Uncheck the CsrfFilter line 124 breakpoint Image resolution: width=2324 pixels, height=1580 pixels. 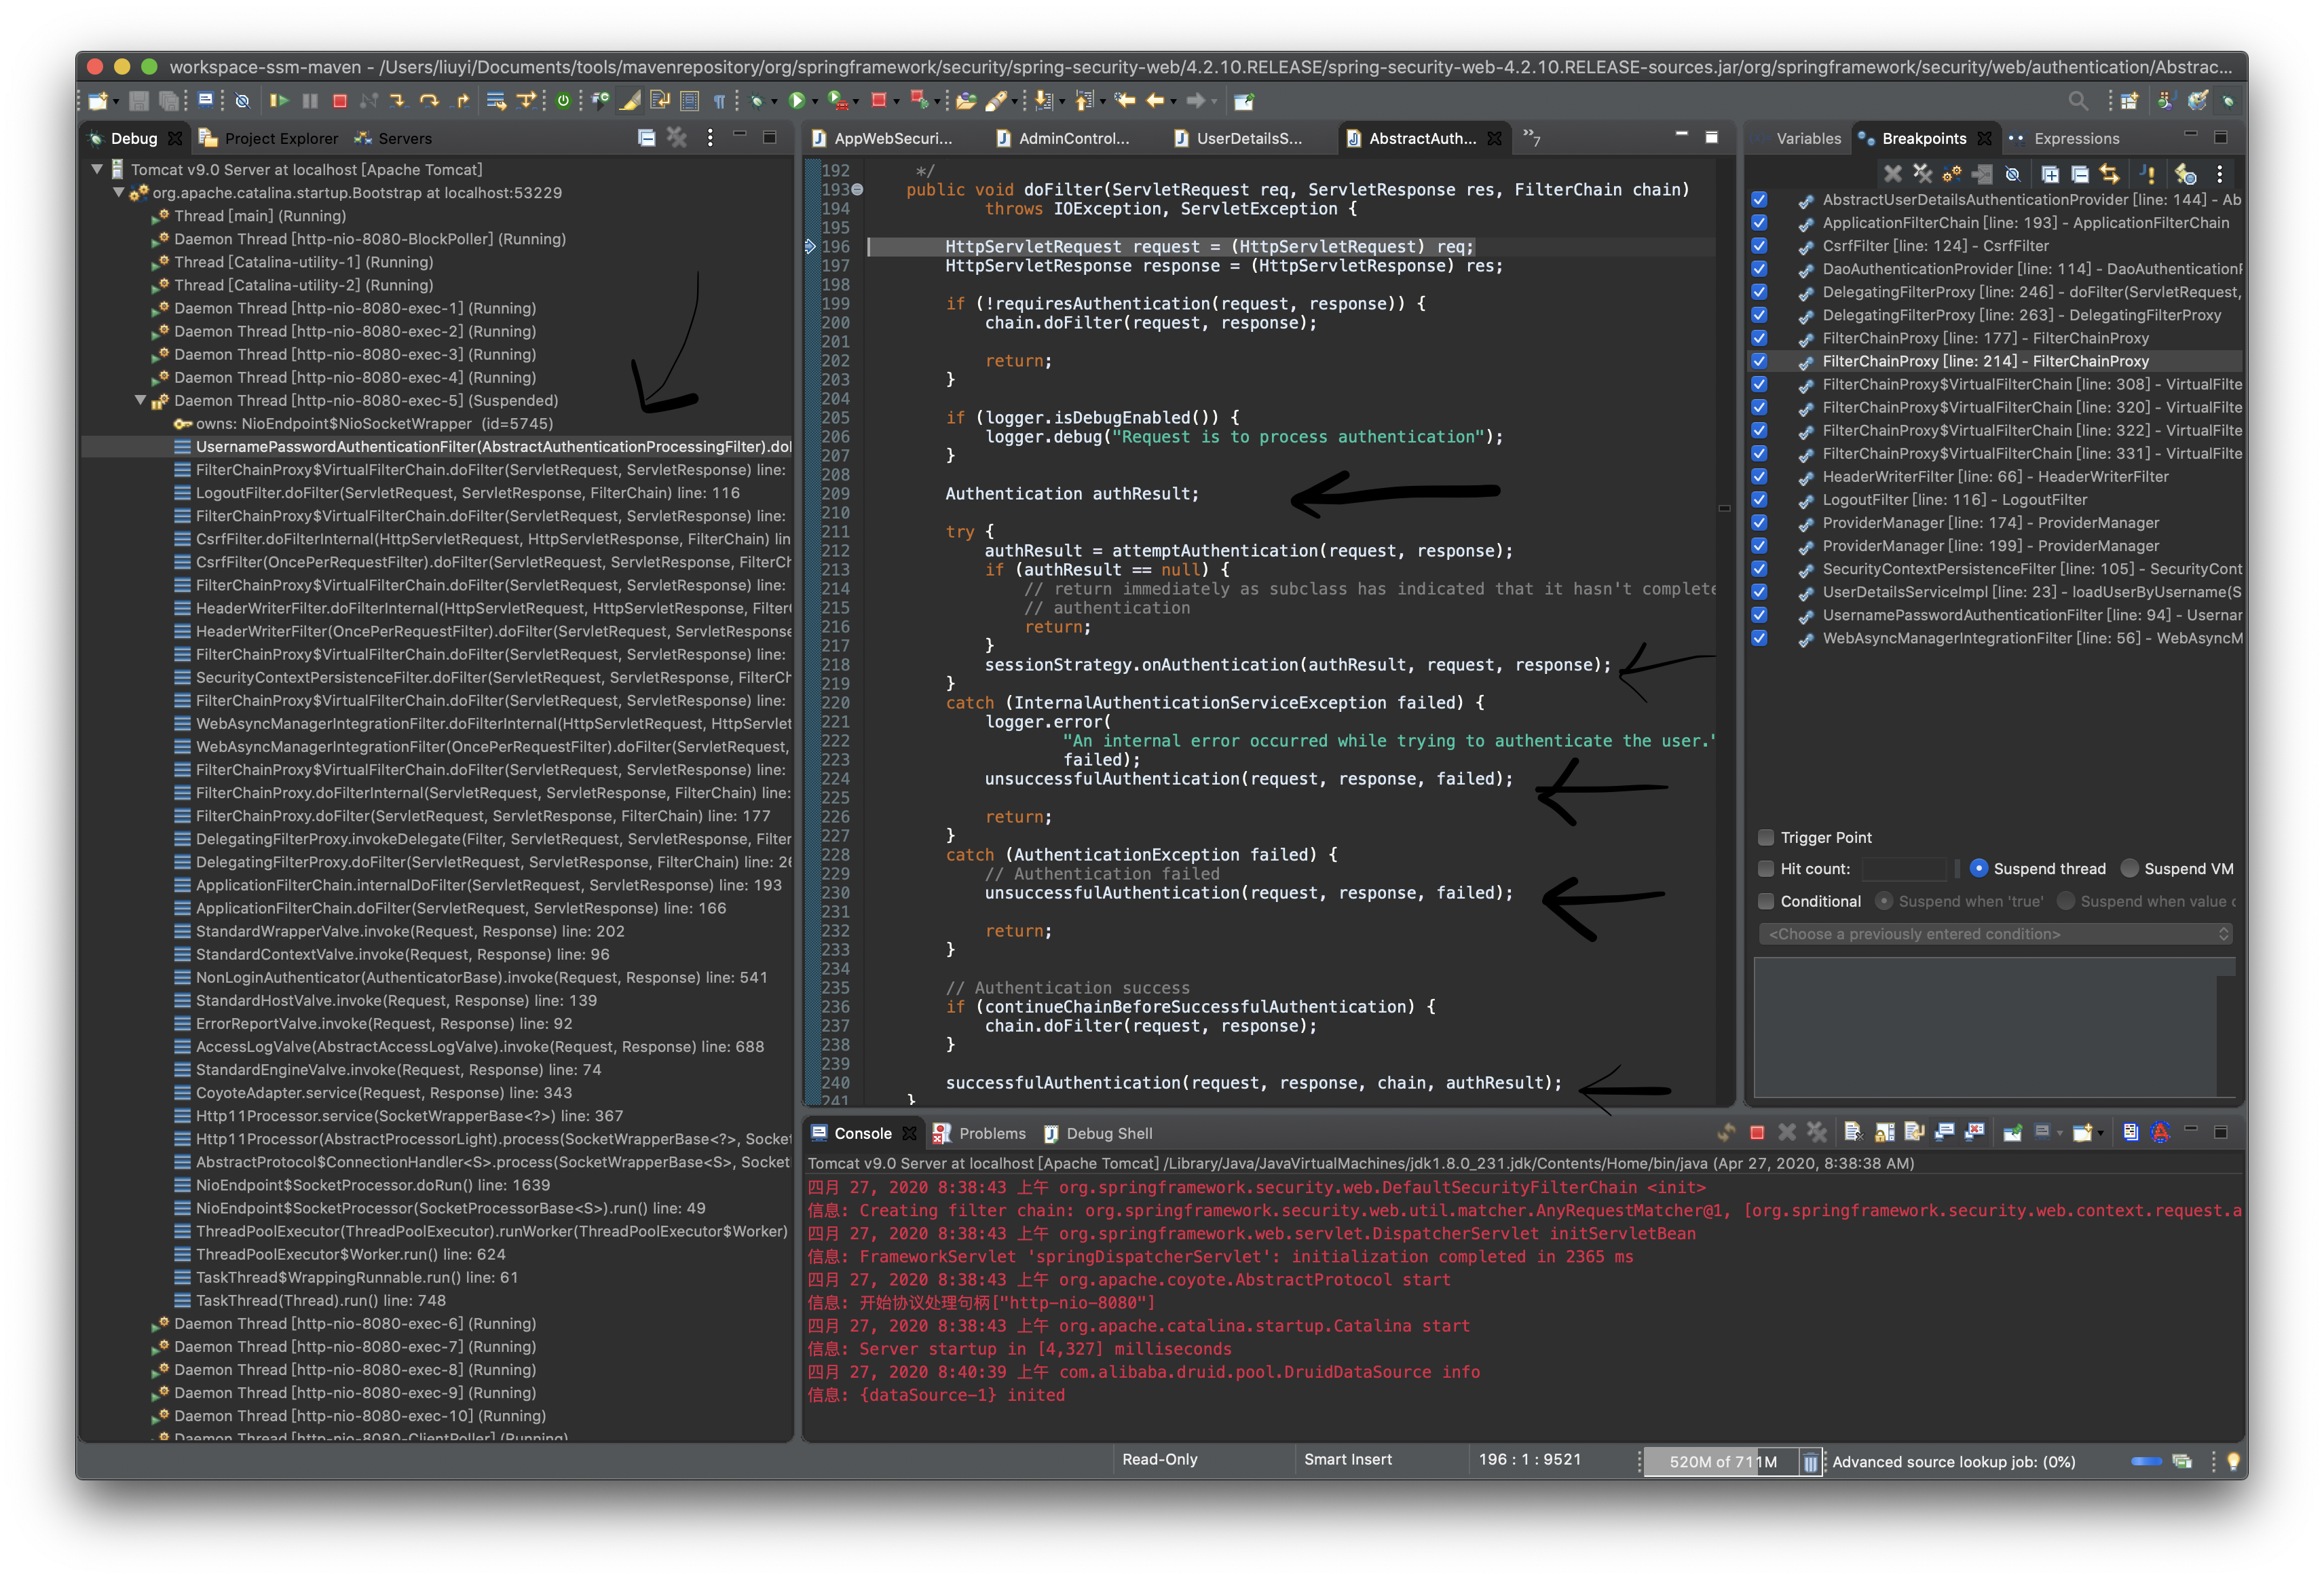coord(1759,246)
